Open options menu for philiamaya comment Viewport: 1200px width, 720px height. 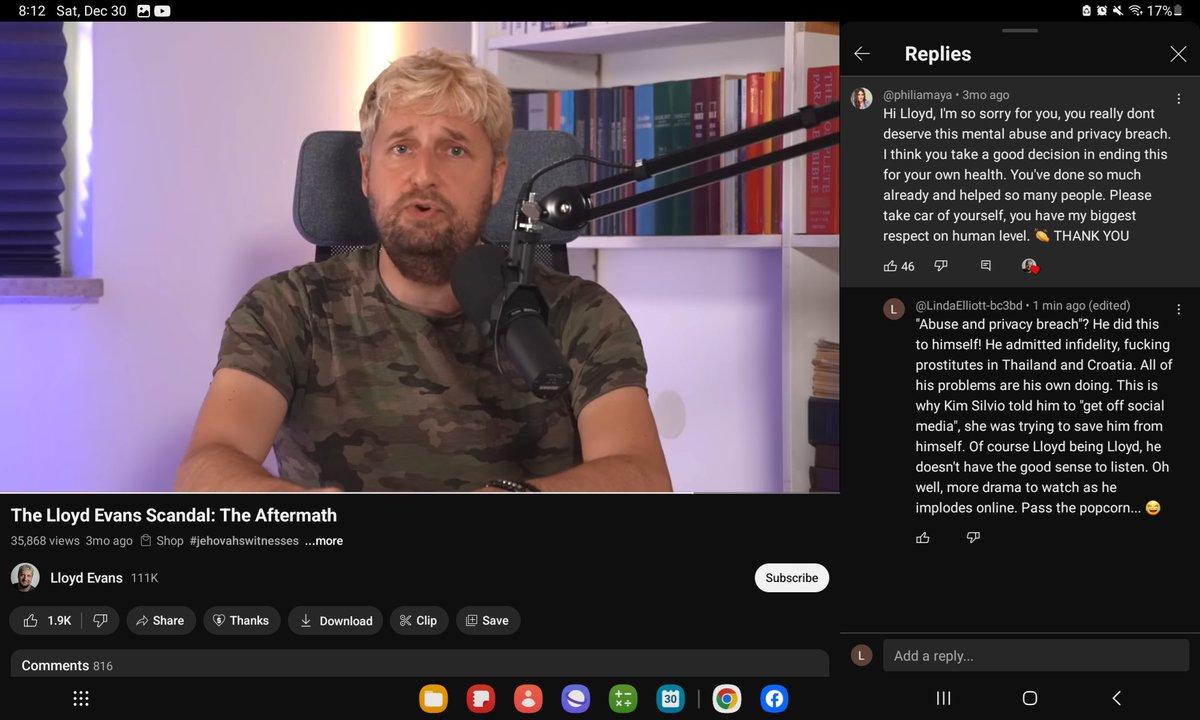click(x=1179, y=98)
